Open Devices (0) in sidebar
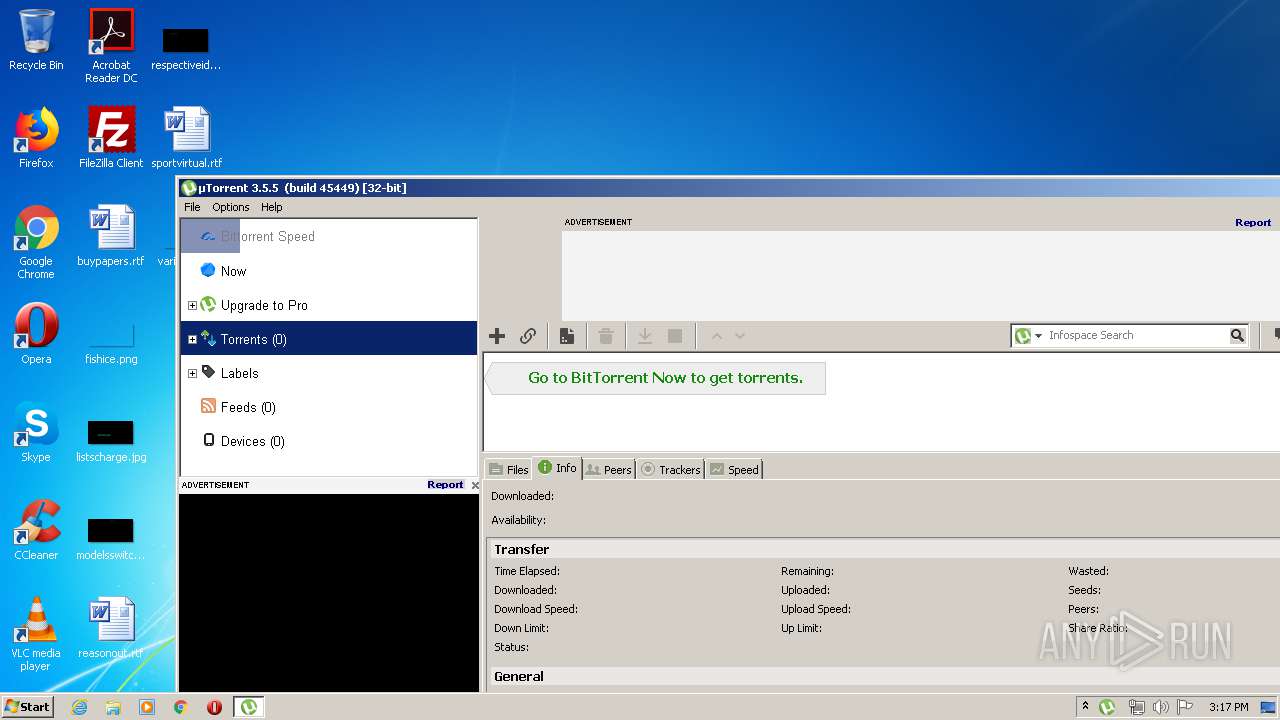 329,440
